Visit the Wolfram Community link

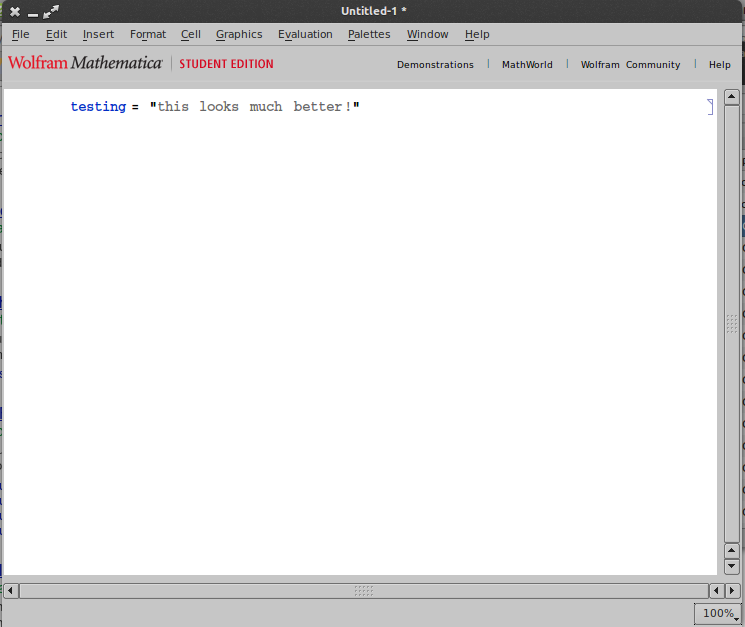pyautogui.click(x=630, y=65)
